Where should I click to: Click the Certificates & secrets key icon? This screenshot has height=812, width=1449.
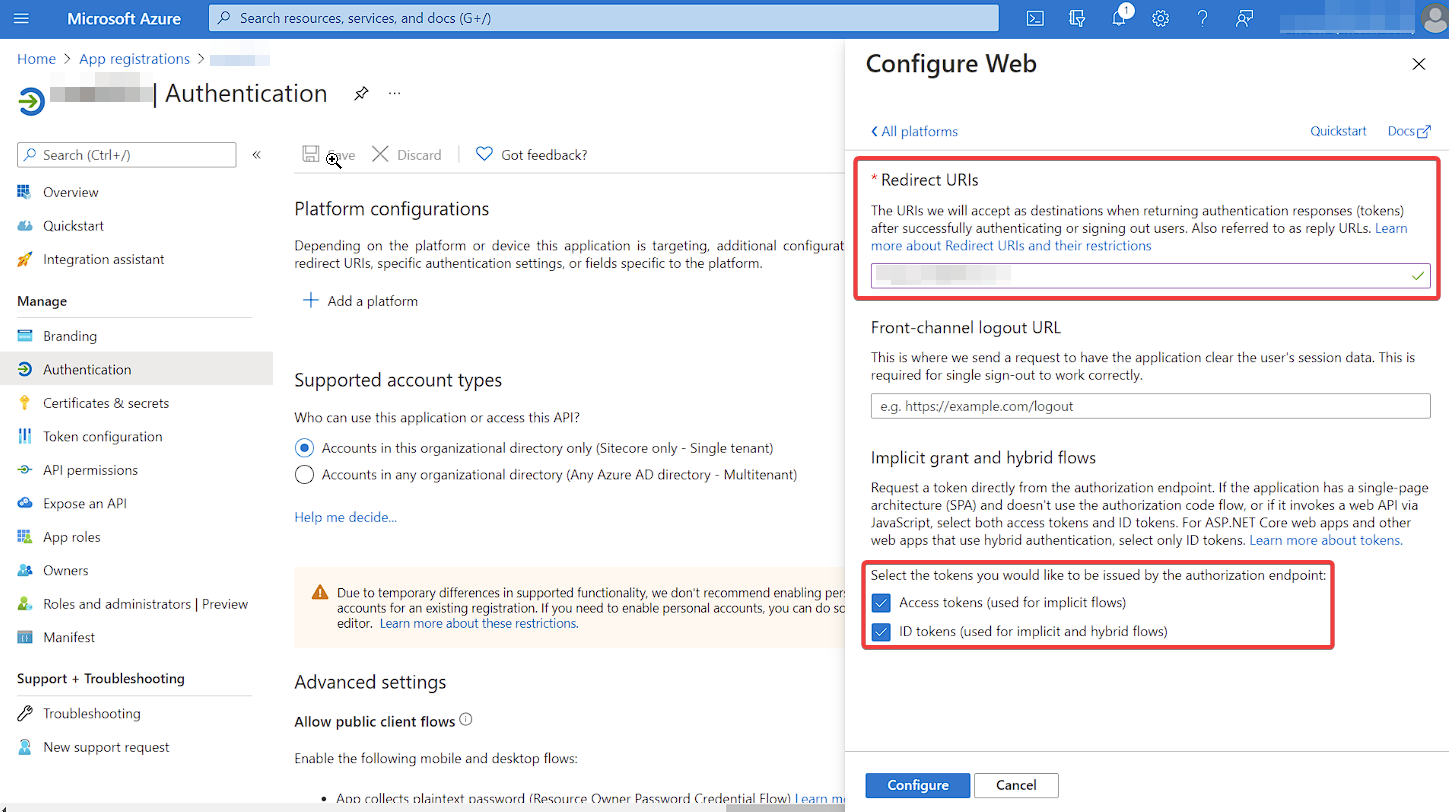(25, 403)
